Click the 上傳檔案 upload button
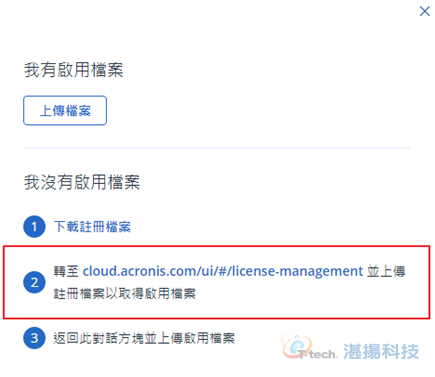This screenshot has height=377, width=435. (65, 111)
